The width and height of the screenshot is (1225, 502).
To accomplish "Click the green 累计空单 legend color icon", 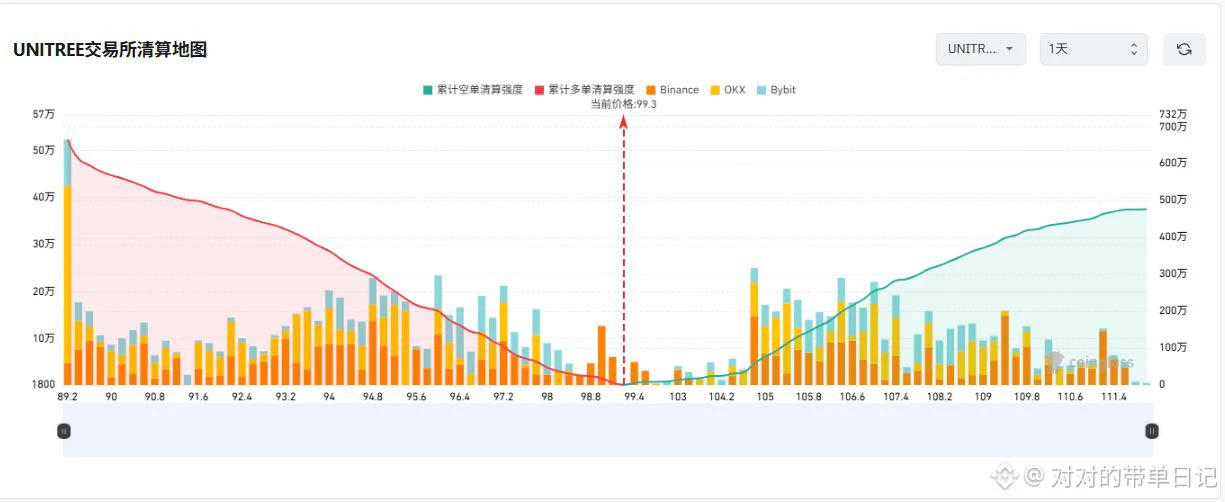I will tap(428, 90).
